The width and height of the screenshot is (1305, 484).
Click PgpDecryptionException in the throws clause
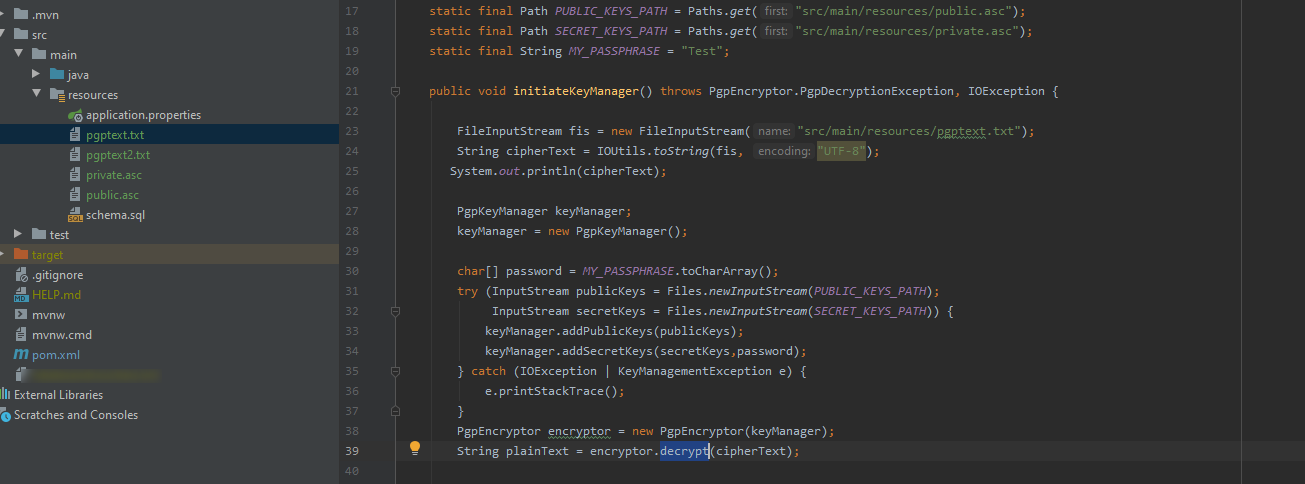pyautogui.click(x=873, y=91)
